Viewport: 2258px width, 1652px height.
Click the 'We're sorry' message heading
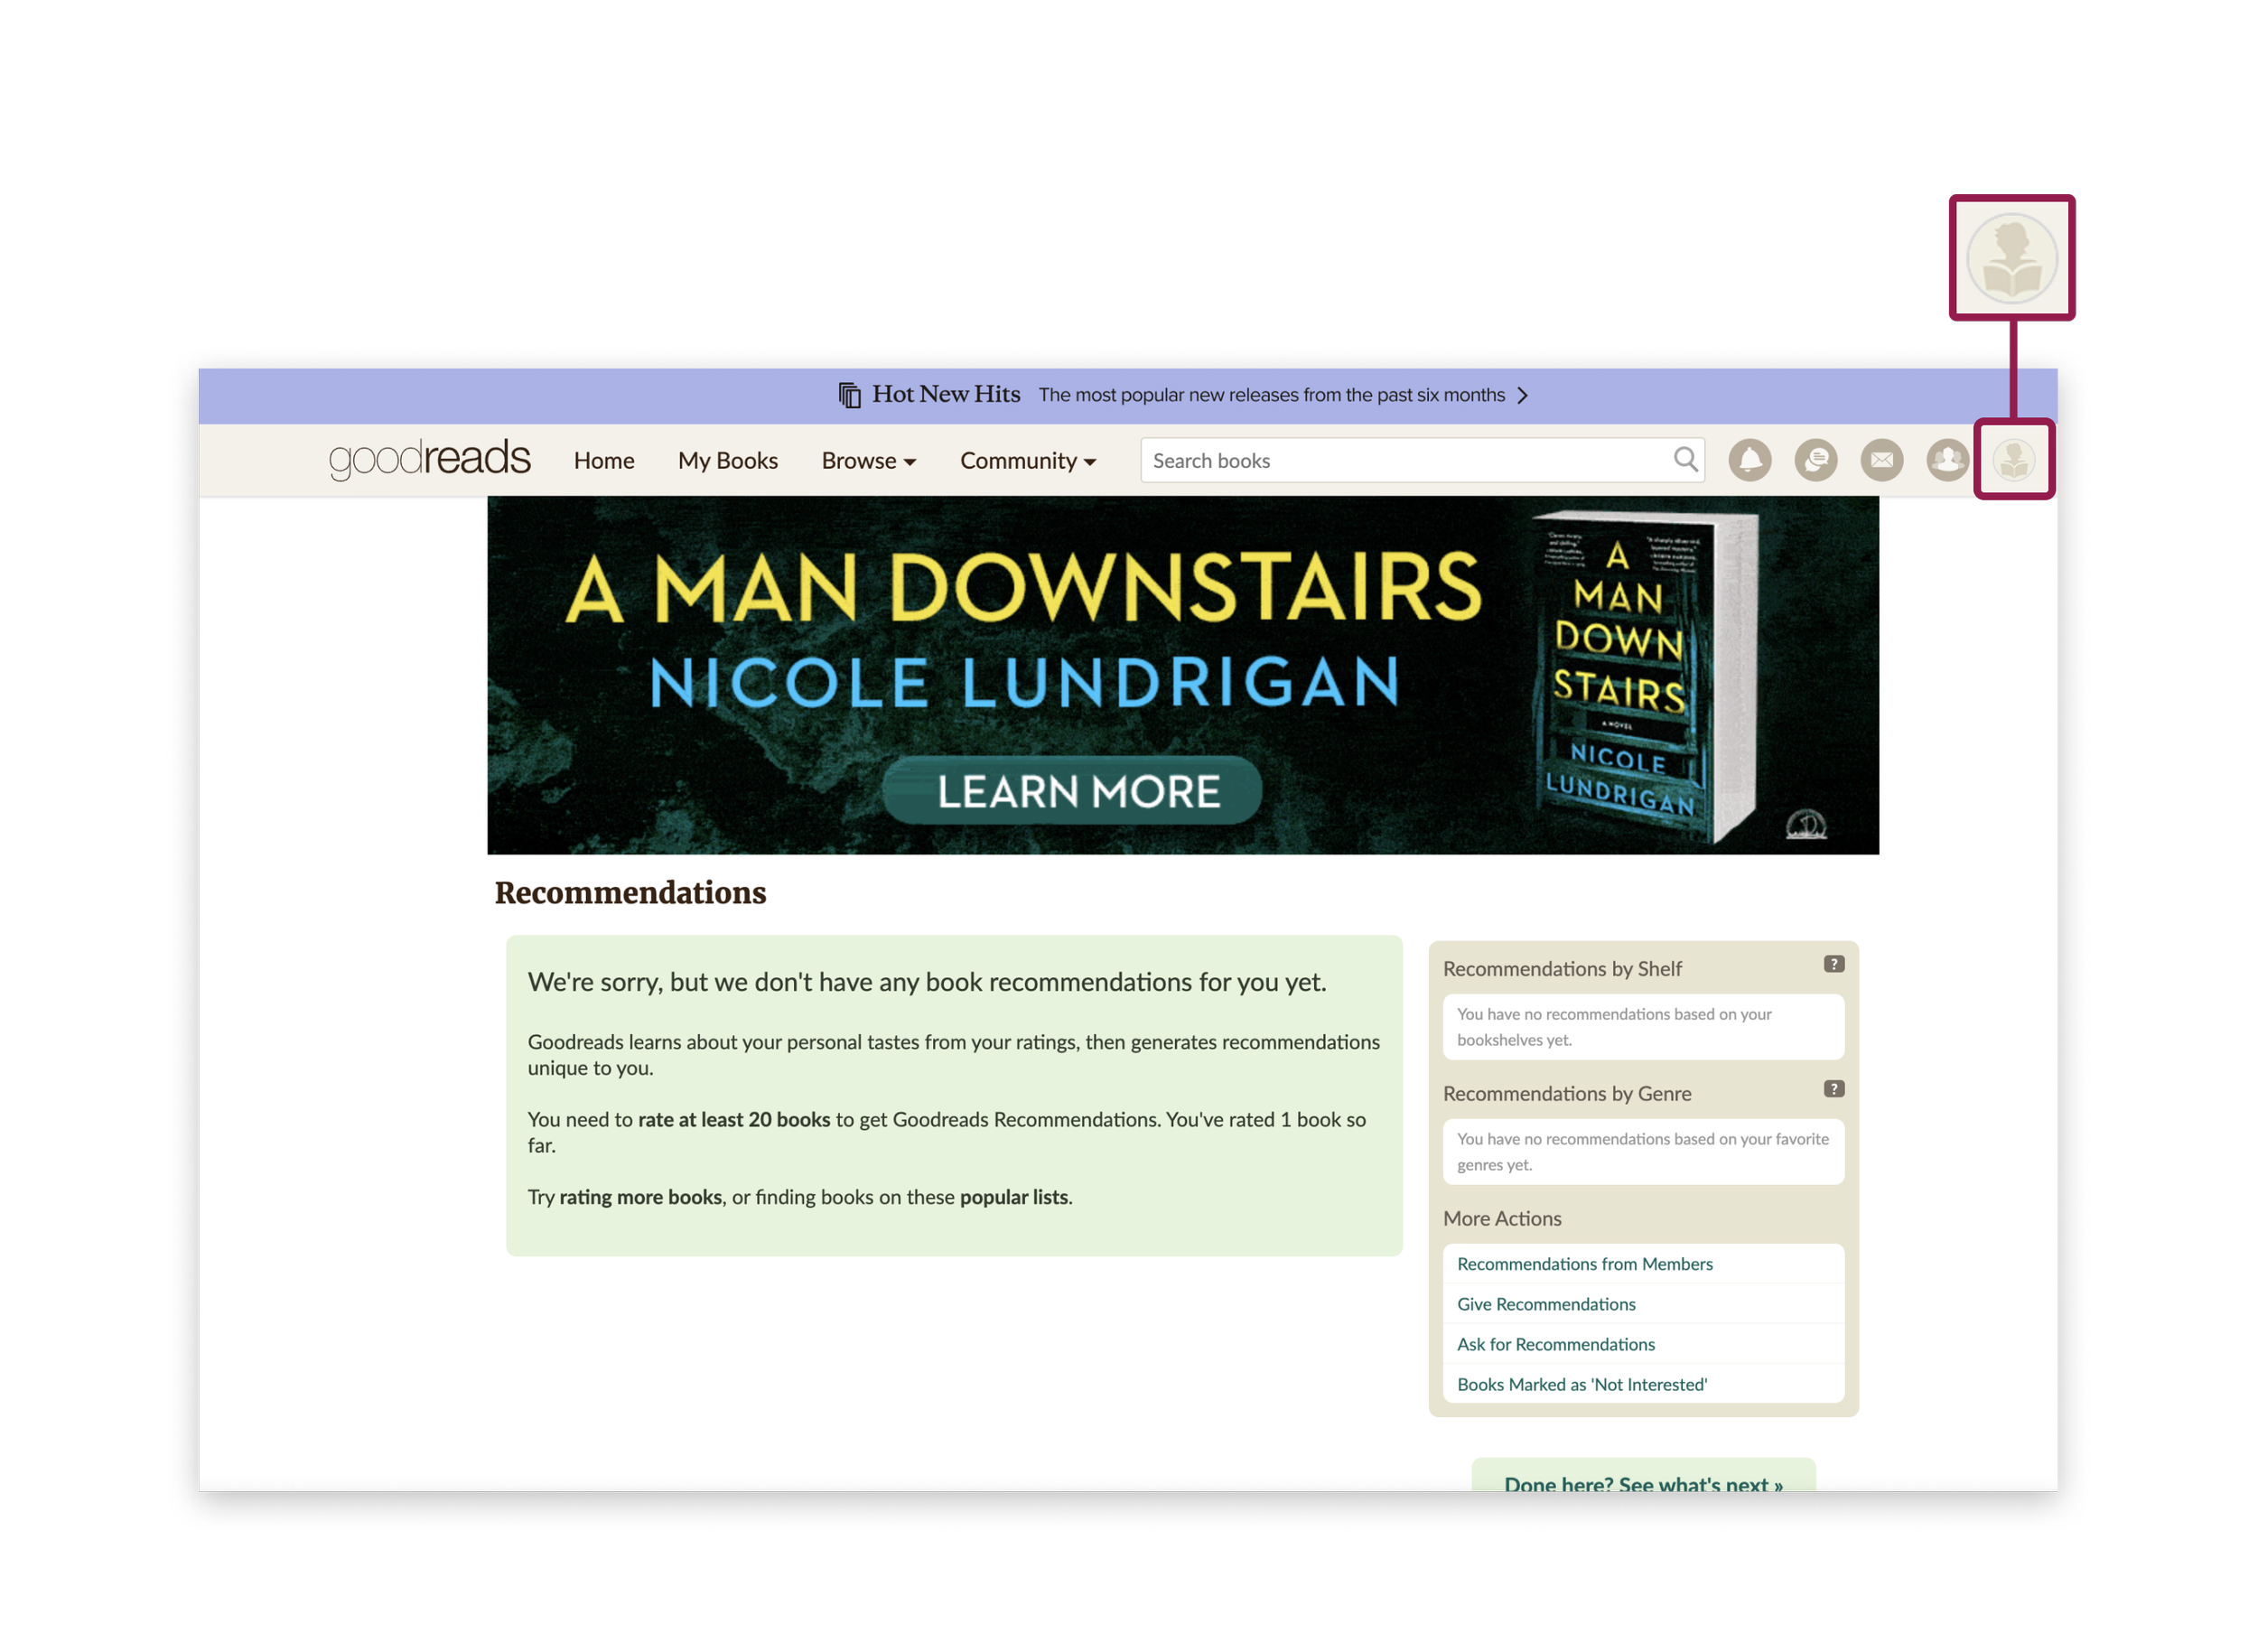pos(927,982)
